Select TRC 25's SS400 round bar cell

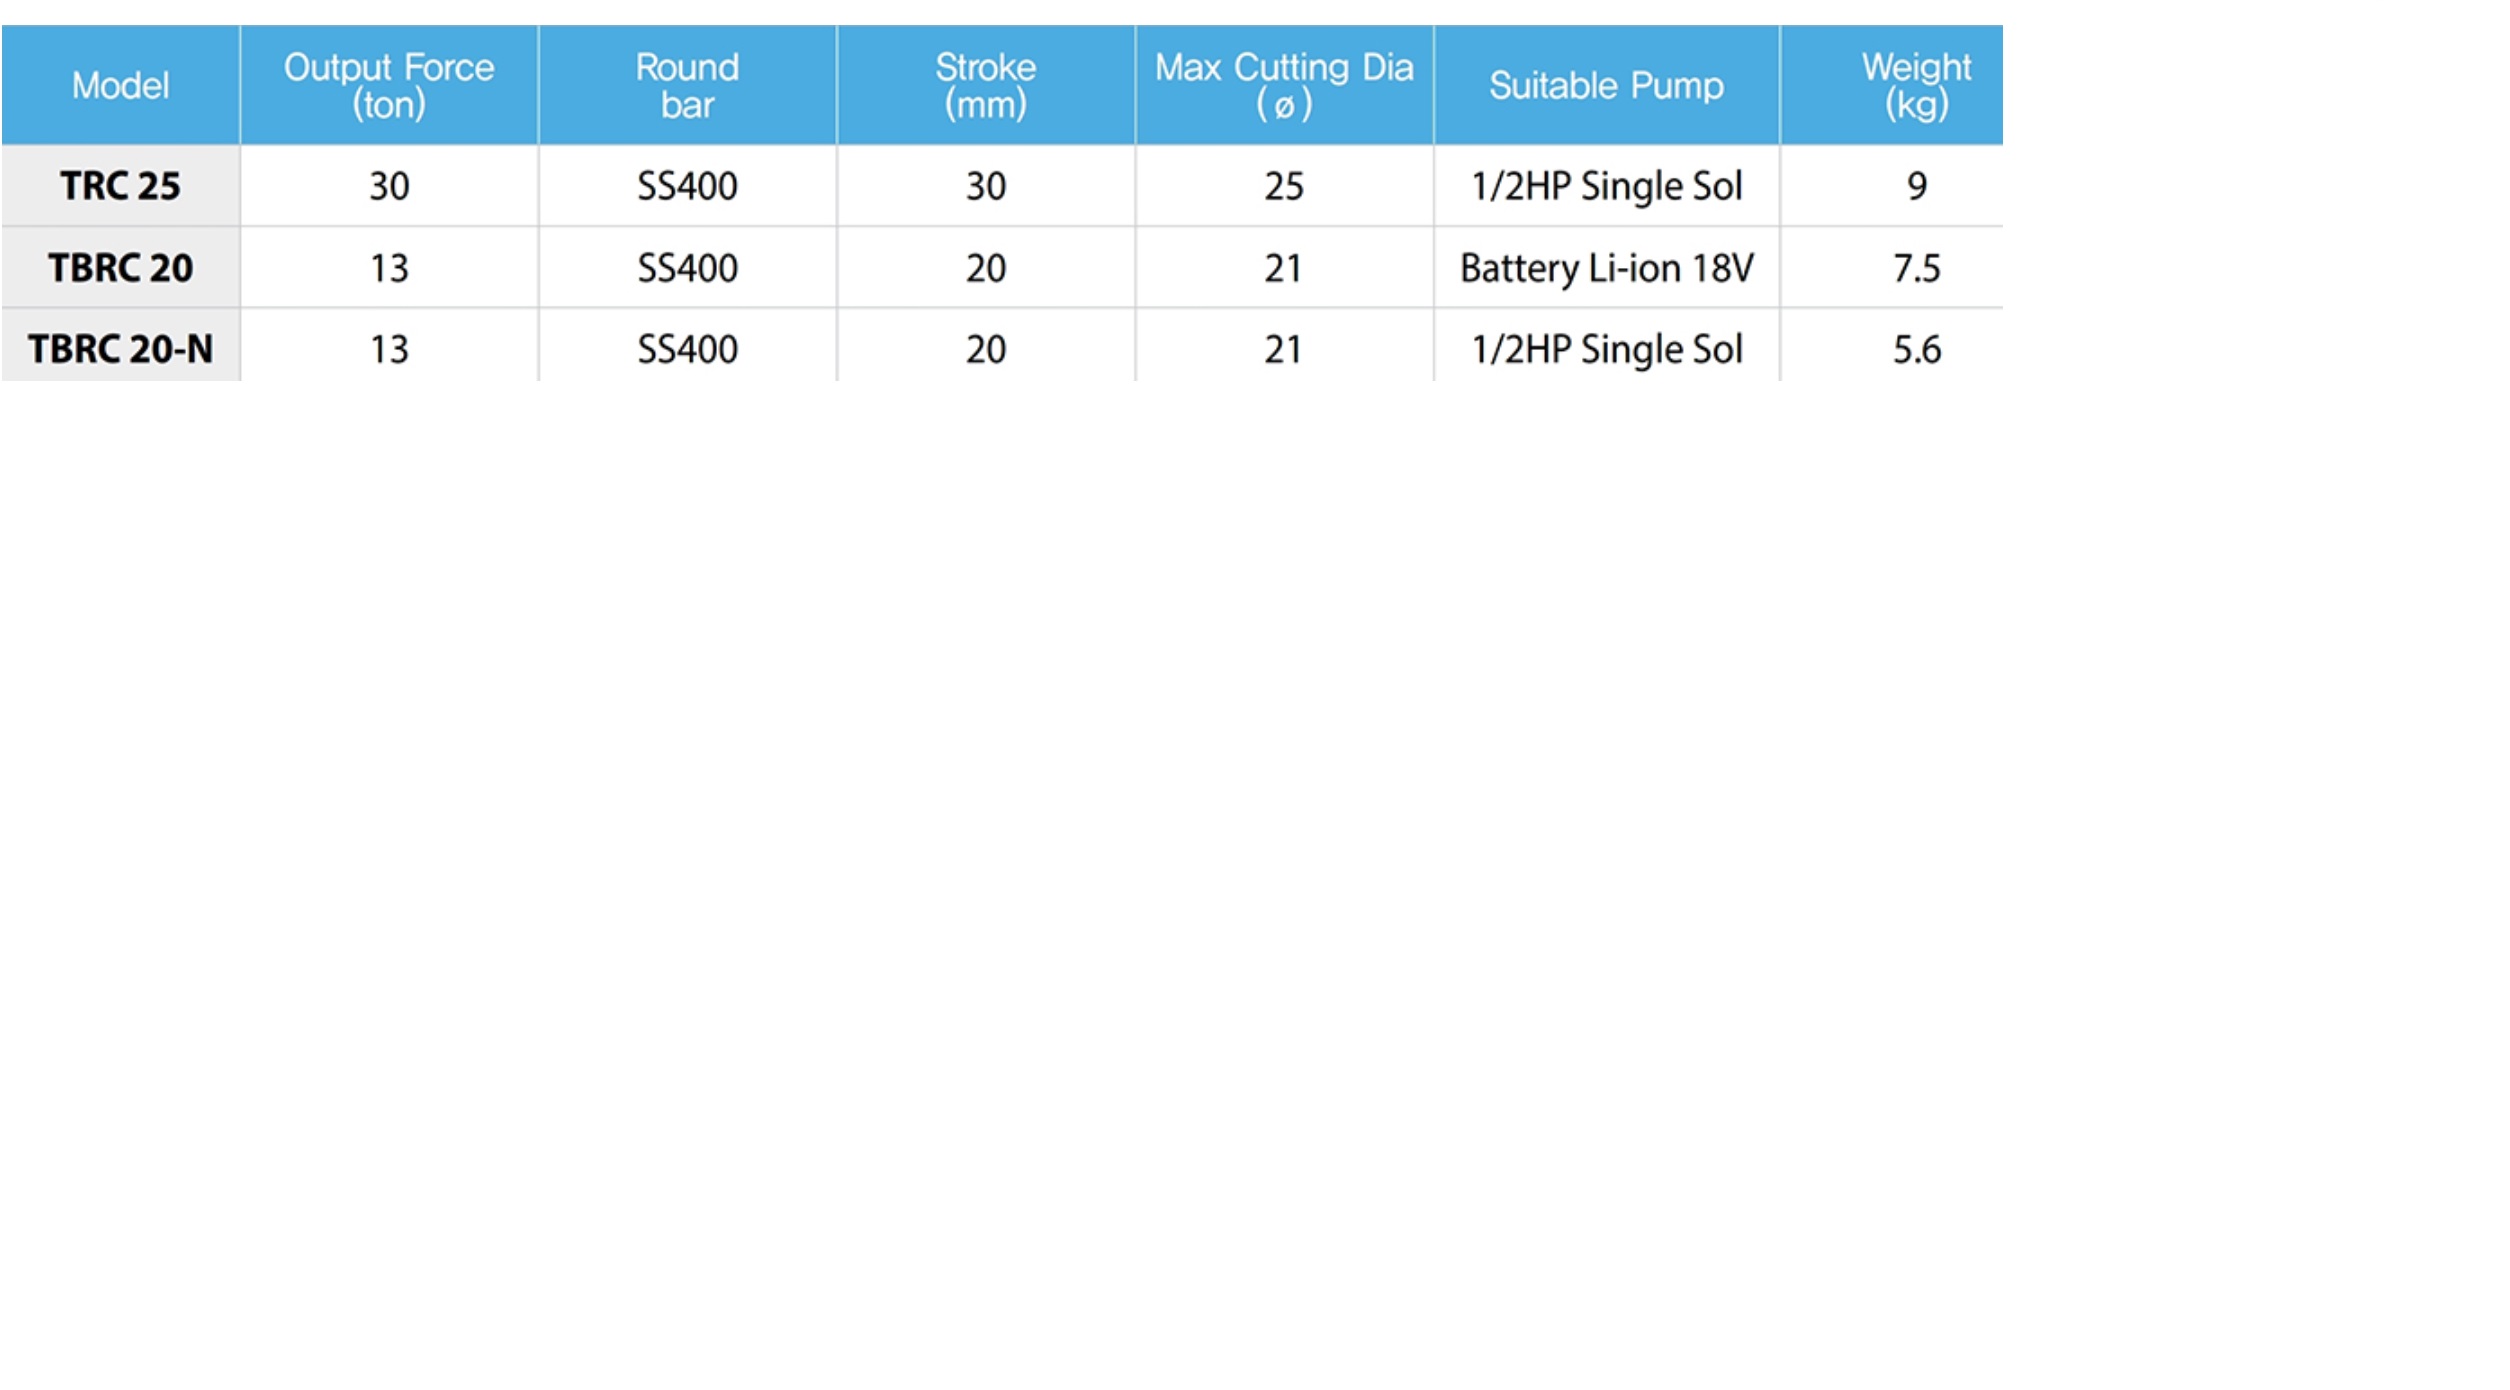pyautogui.click(x=687, y=186)
